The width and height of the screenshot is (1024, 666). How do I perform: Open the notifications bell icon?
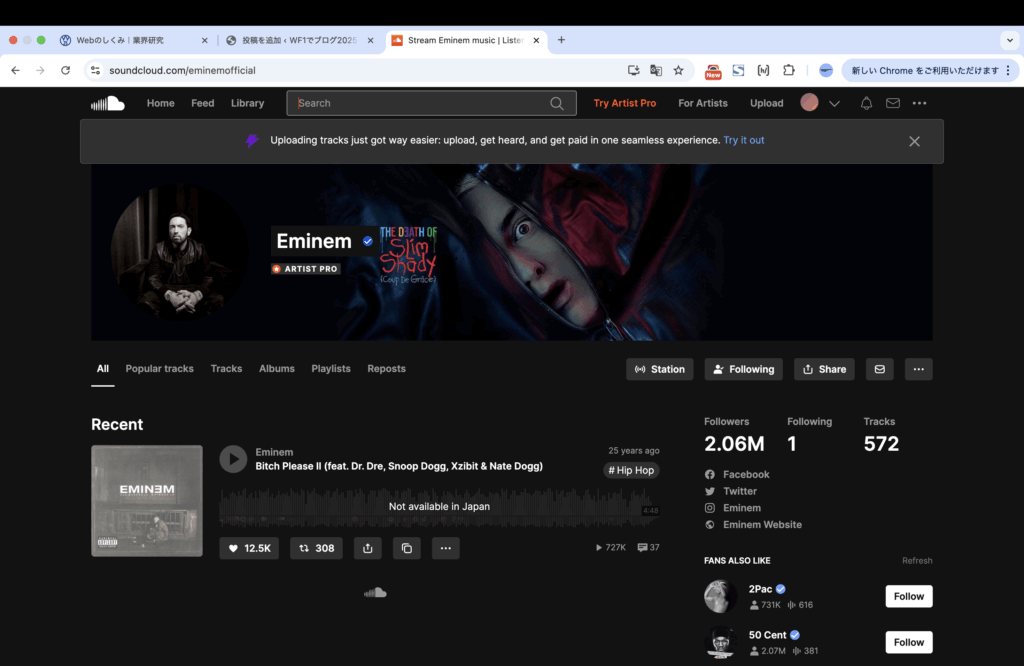pyautogui.click(x=866, y=103)
